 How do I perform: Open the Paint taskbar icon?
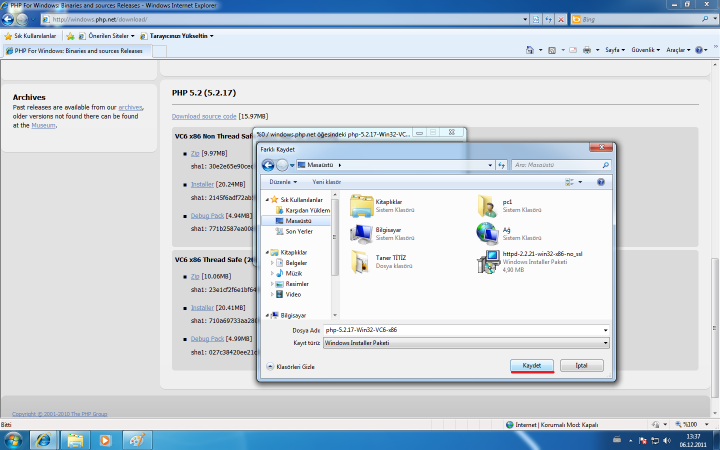coord(136,440)
